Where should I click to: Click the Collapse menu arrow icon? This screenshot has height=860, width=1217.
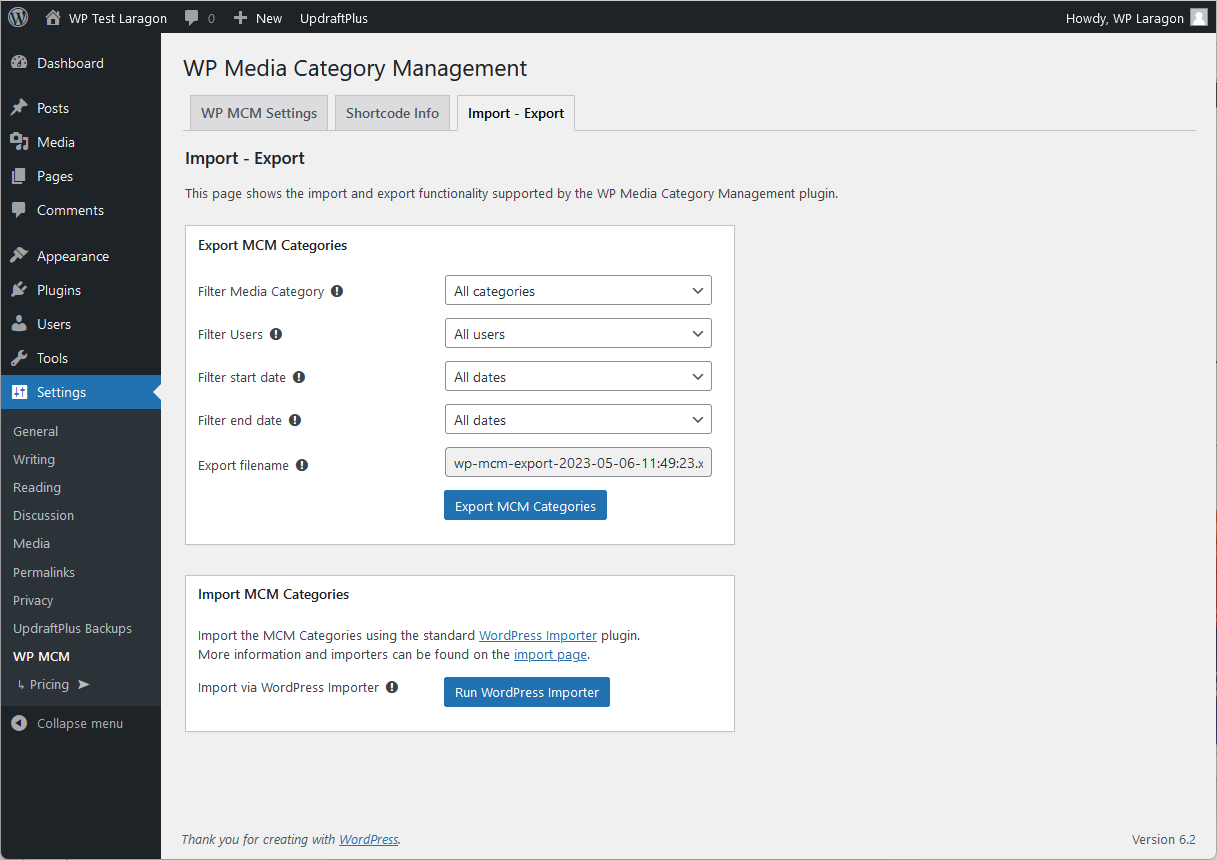pos(19,723)
